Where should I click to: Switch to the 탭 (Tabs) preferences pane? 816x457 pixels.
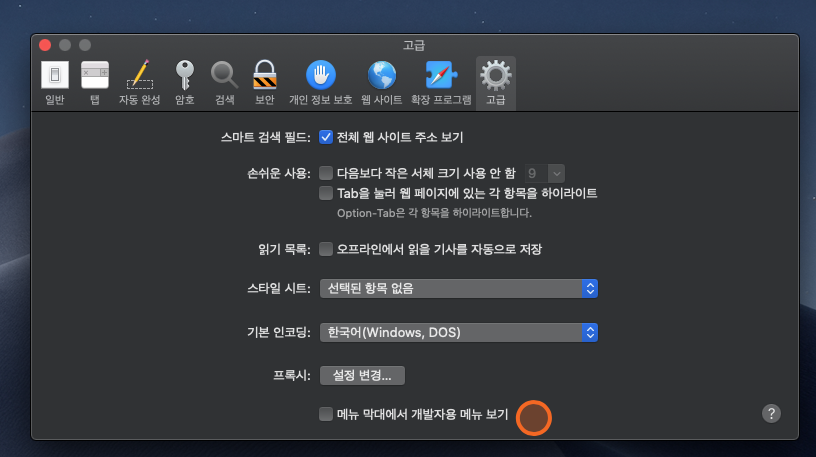(x=95, y=83)
